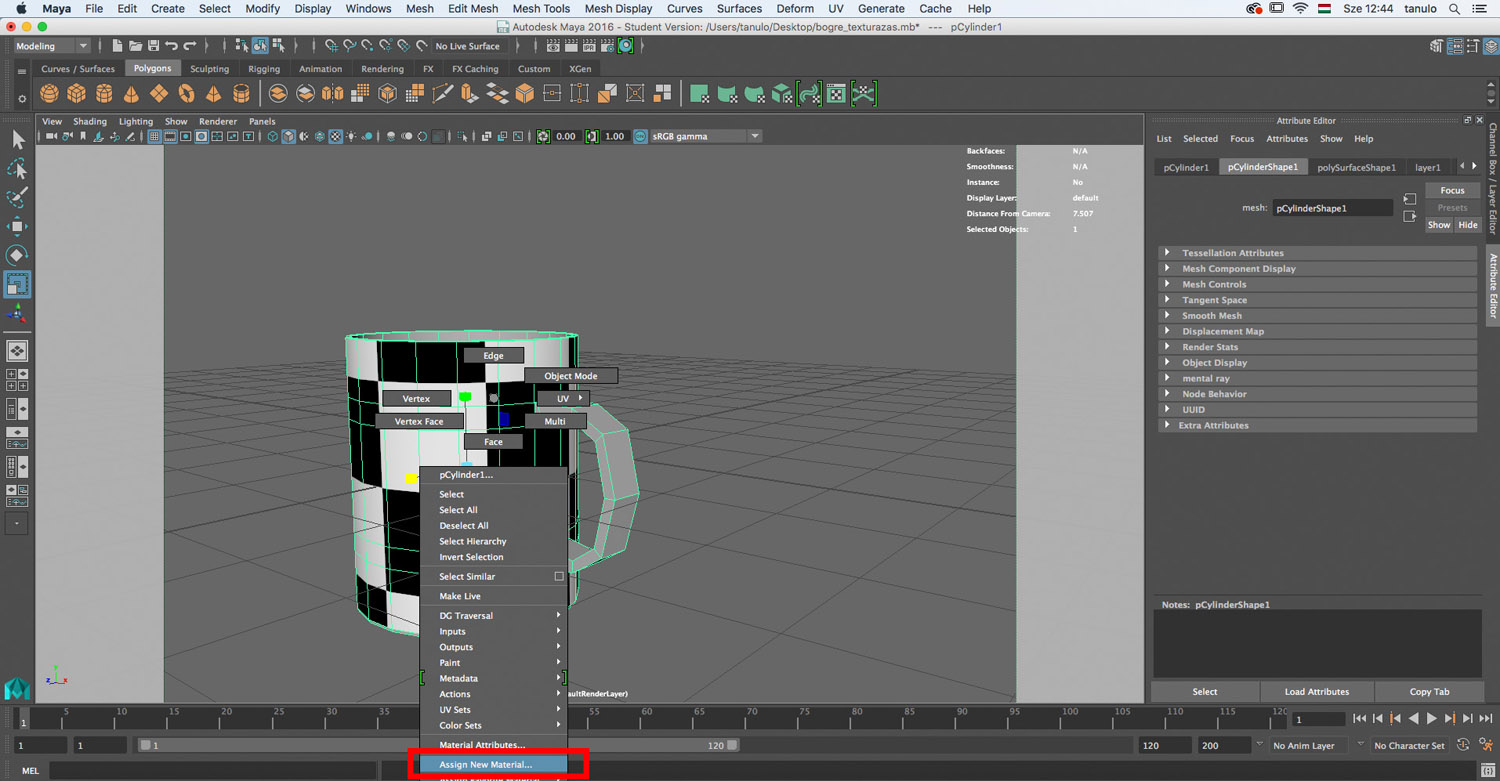The image size is (1500, 781).
Task: Click the Load Attributes button
Action: click(x=1316, y=692)
